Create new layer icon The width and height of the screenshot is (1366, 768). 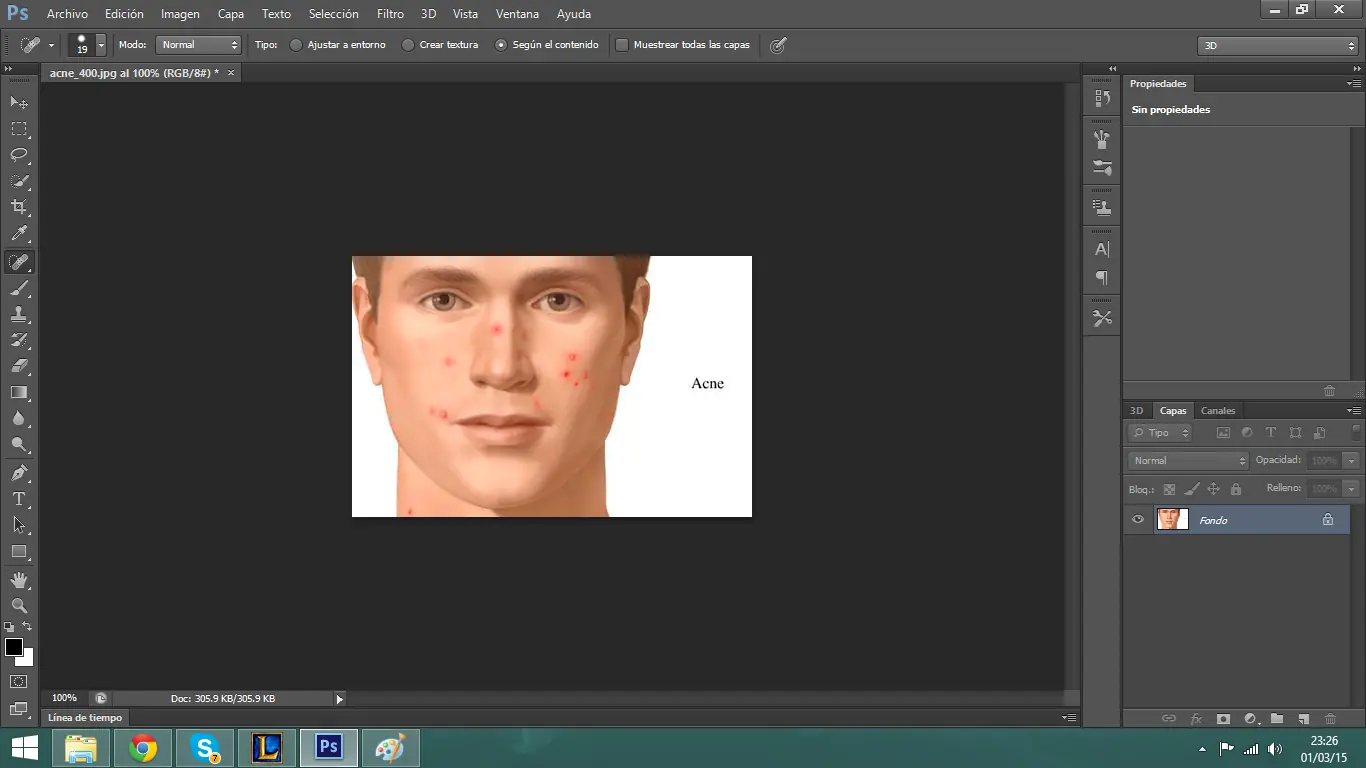point(1303,718)
